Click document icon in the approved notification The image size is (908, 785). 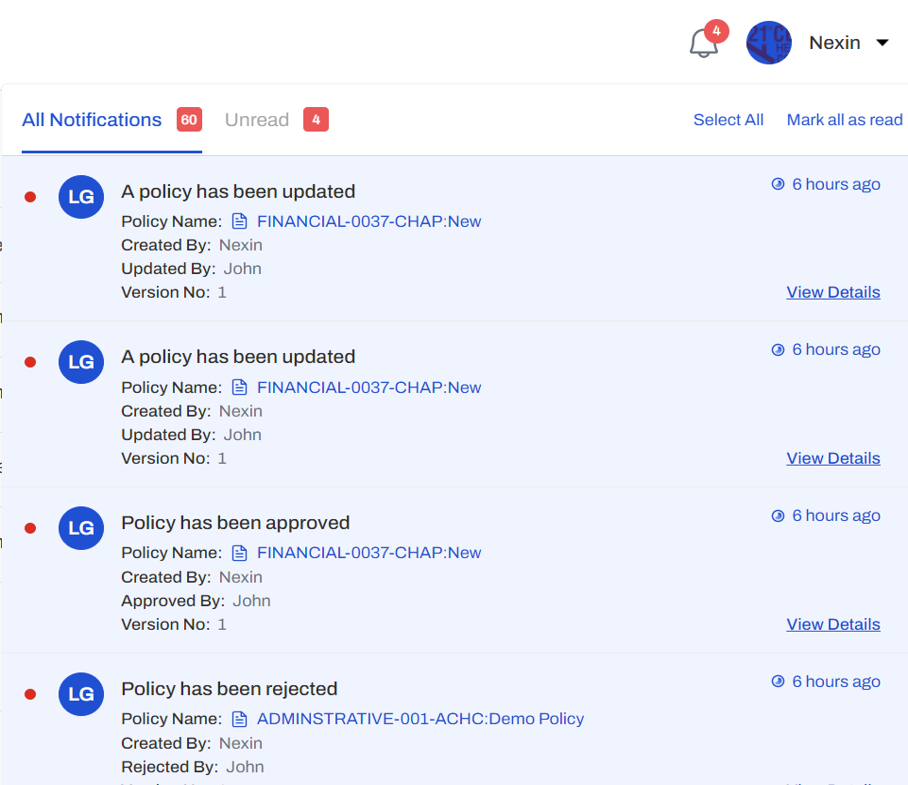pyautogui.click(x=239, y=553)
